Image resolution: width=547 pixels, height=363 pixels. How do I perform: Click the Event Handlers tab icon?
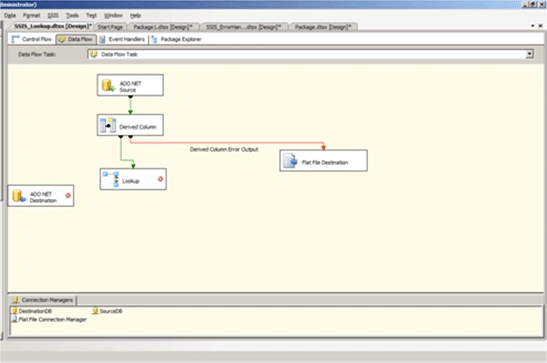pos(102,39)
